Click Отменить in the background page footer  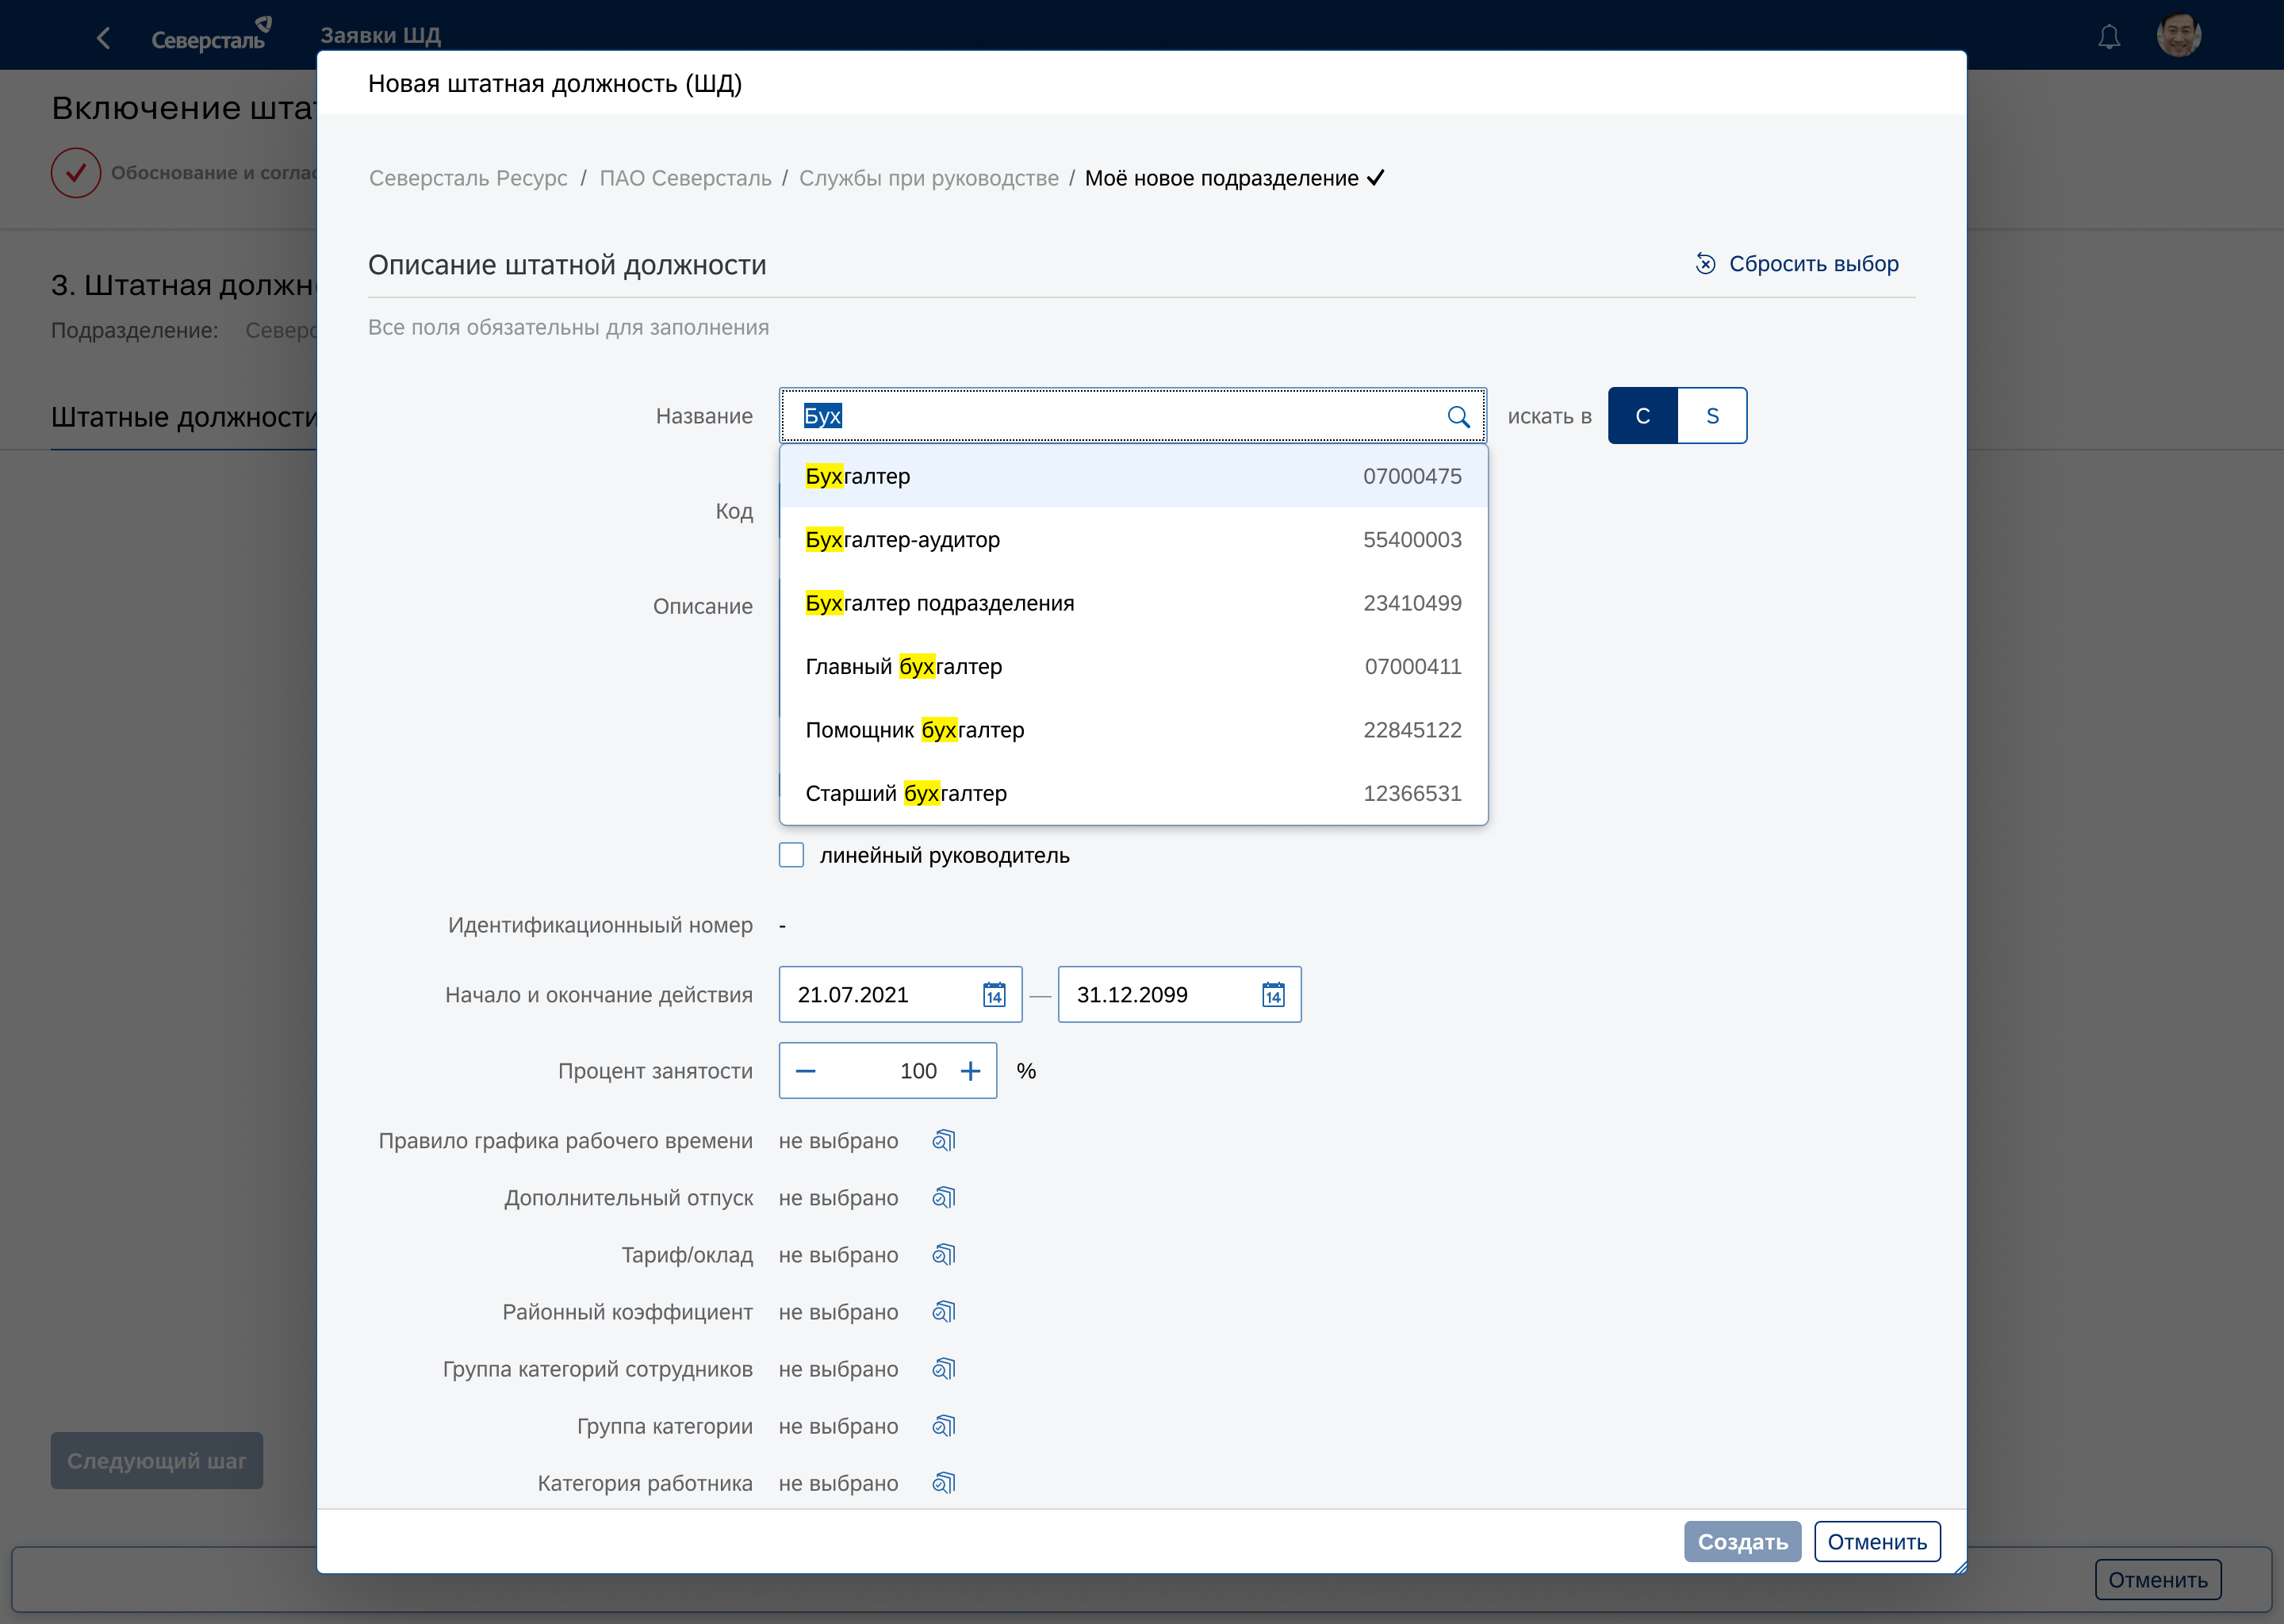pyautogui.click(x=2158, y=1580)
